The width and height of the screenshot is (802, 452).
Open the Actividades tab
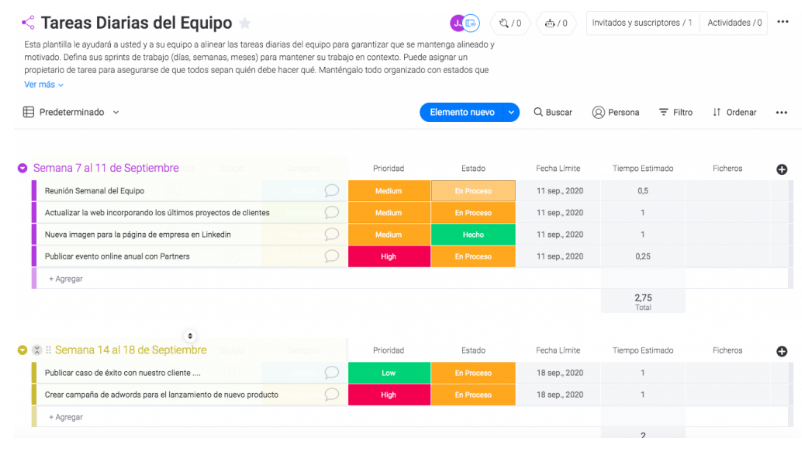[734, 22]
